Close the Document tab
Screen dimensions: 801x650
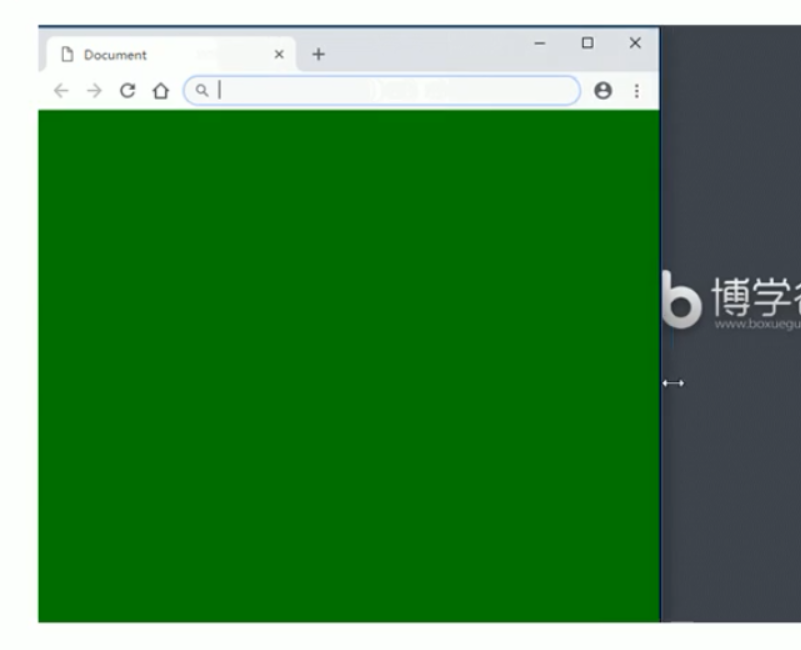tap(279, 54)
